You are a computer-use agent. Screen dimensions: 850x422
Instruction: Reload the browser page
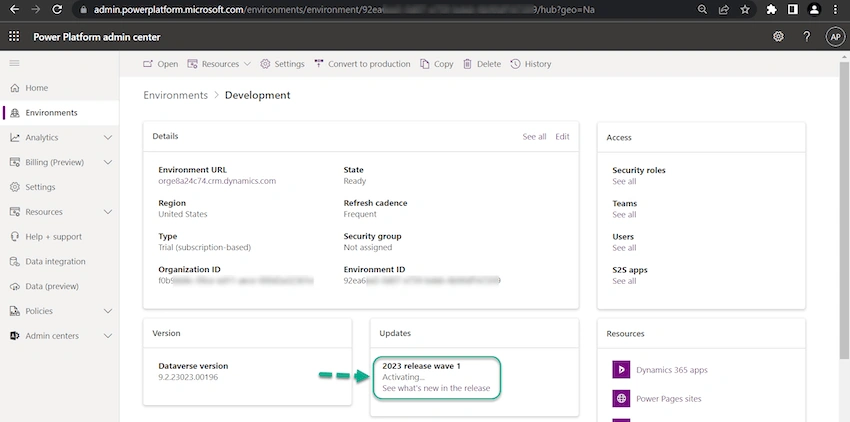[56, 9]
